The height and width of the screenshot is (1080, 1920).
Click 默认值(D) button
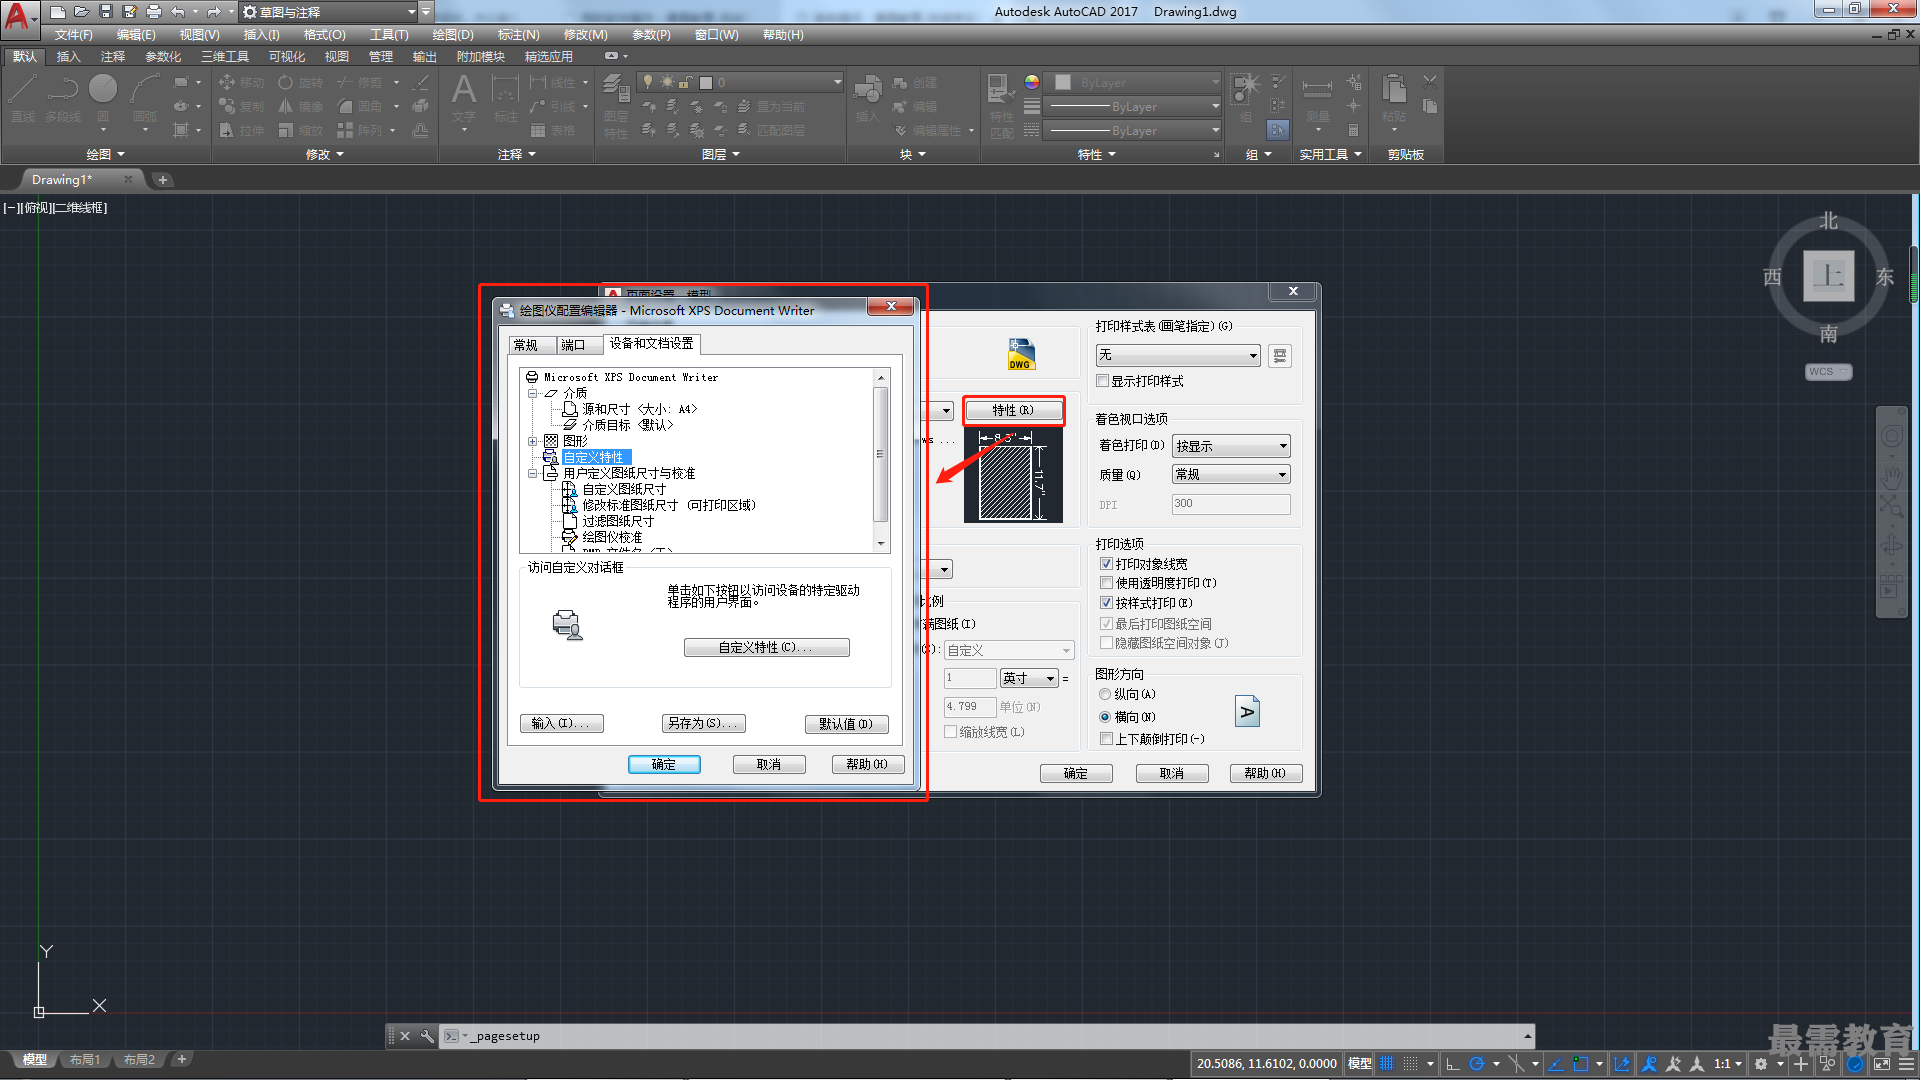846,724
